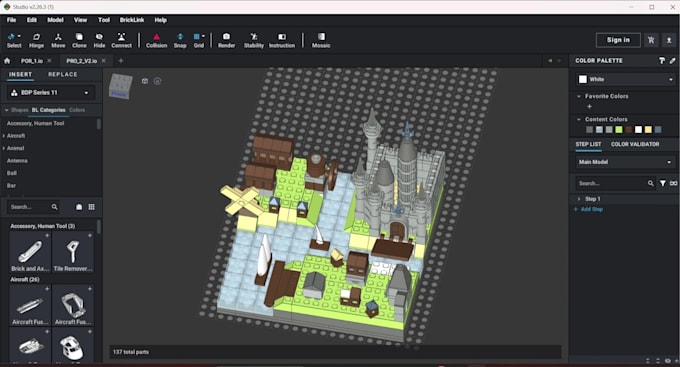Click the circular reset view icon
This screenshot has width=680, height=367.
157,81
